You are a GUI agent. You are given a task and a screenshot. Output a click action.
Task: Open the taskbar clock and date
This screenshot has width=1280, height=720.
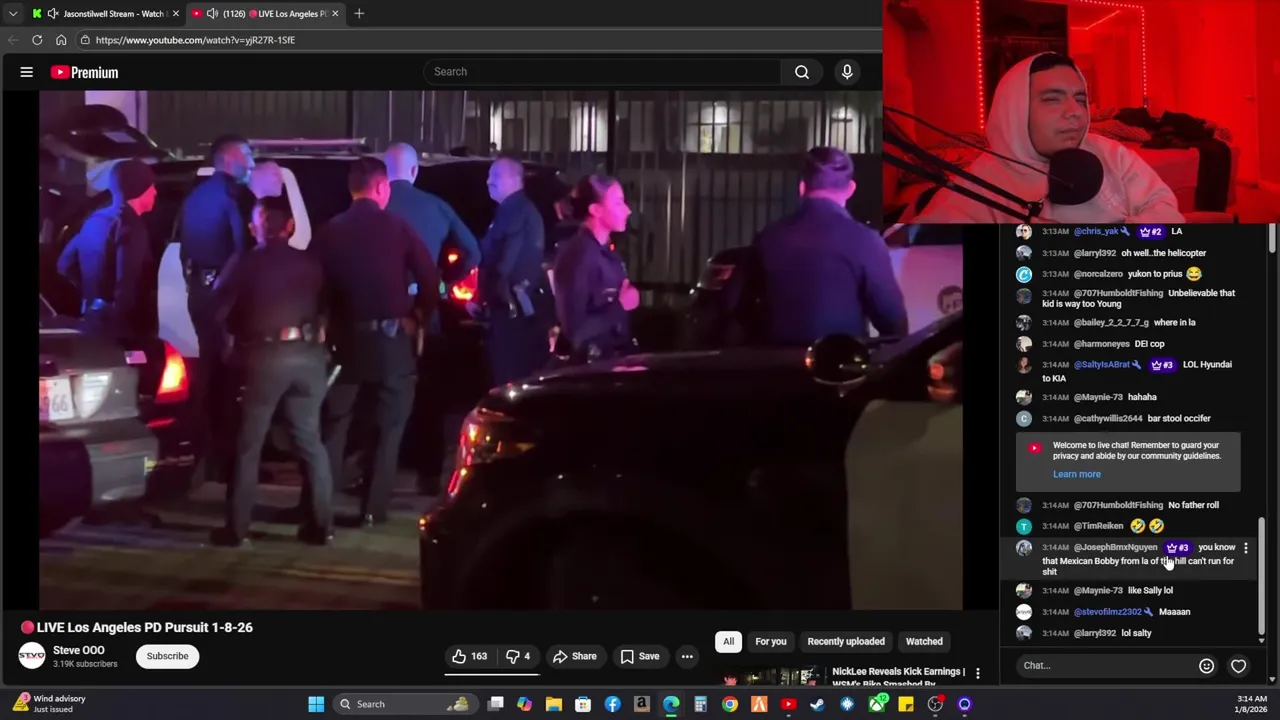(x=1252, y=704)
